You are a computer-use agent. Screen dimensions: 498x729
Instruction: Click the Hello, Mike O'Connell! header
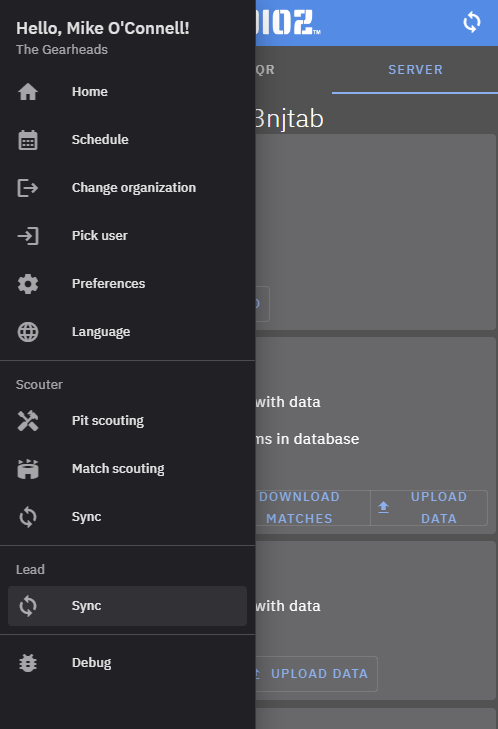(103, 28)
